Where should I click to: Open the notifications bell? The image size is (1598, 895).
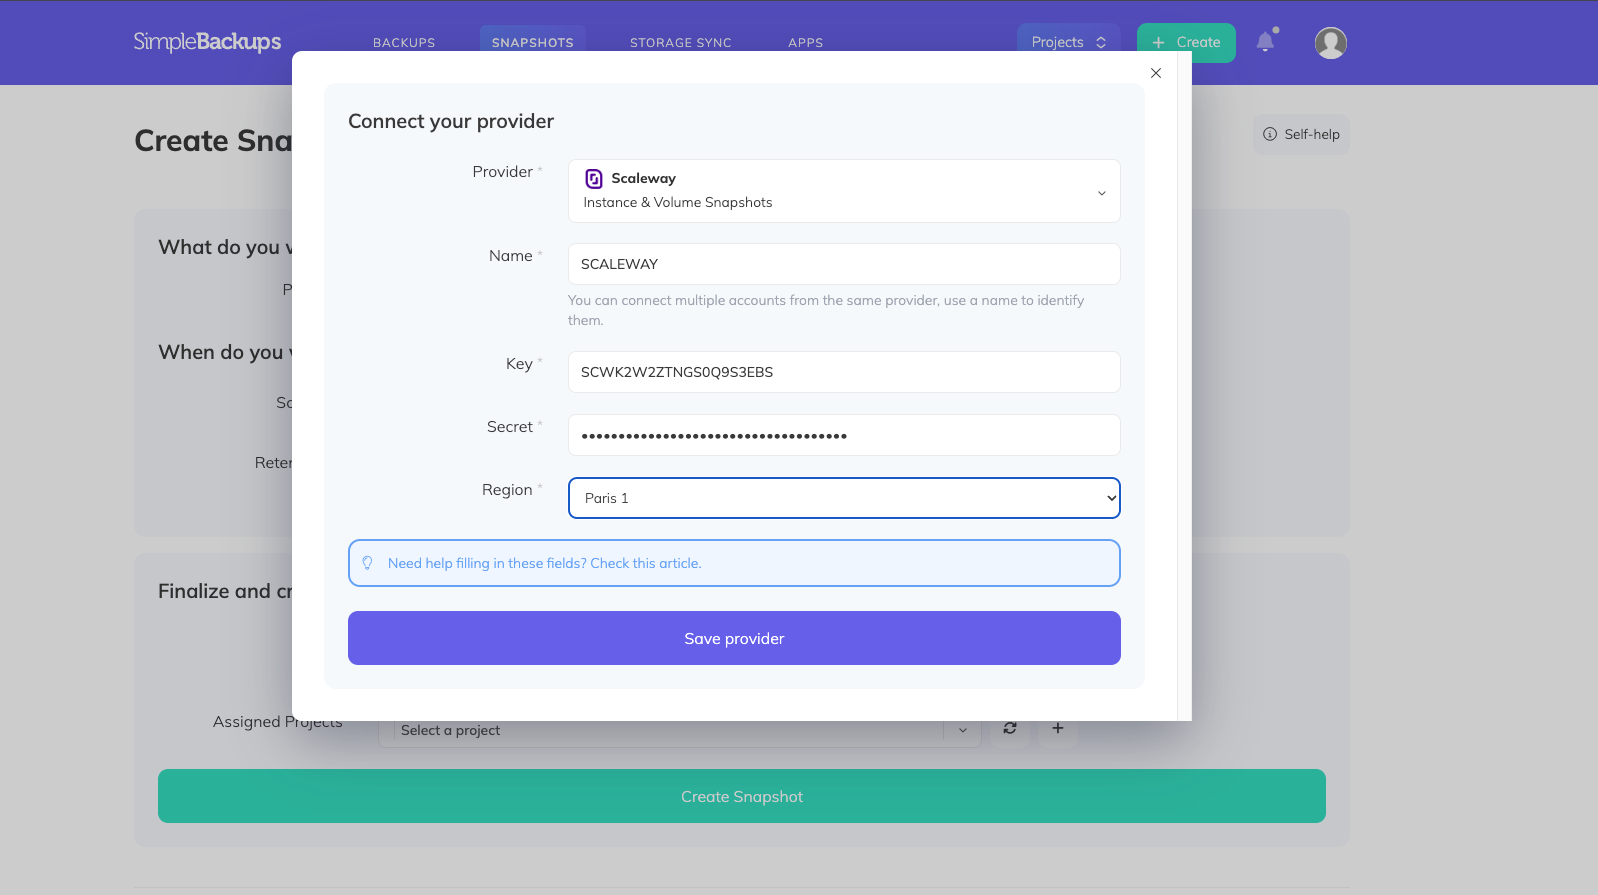pos(1266,41)
